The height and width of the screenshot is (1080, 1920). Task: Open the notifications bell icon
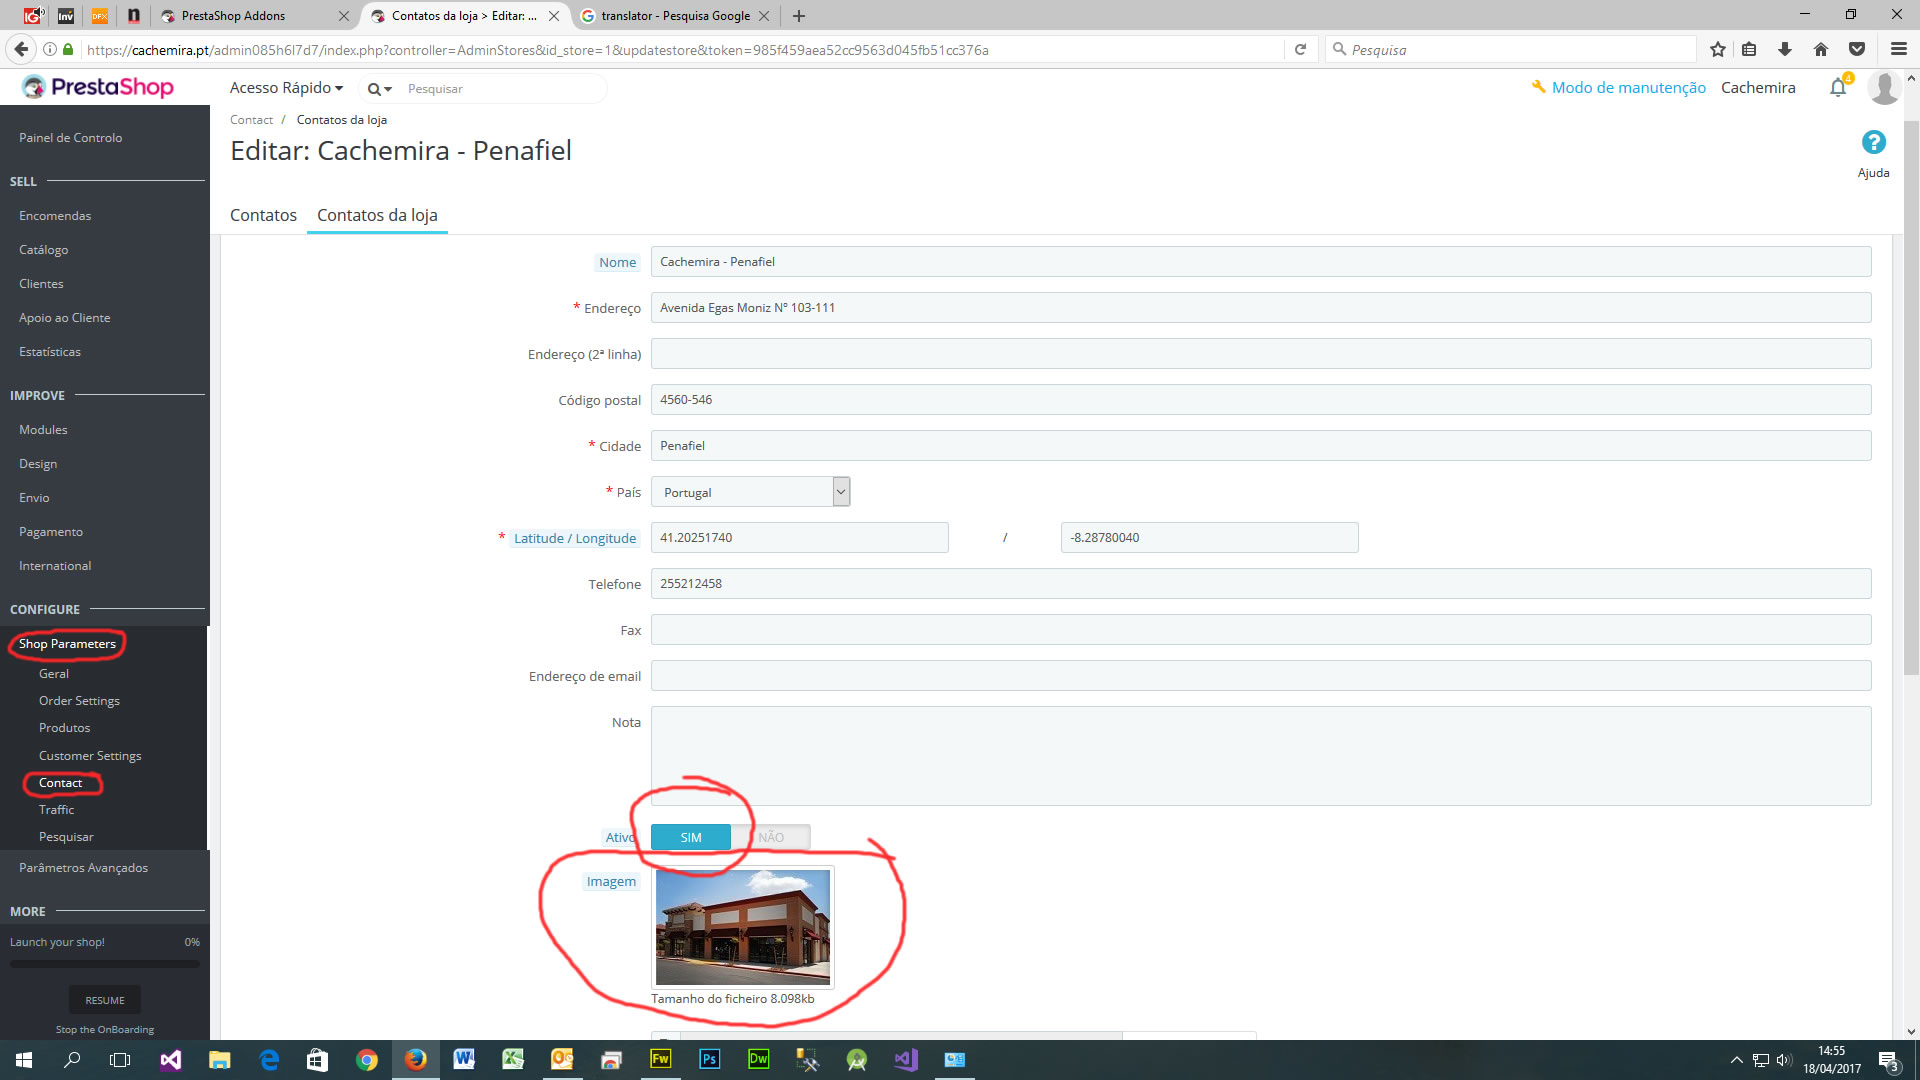(1837, 88)
